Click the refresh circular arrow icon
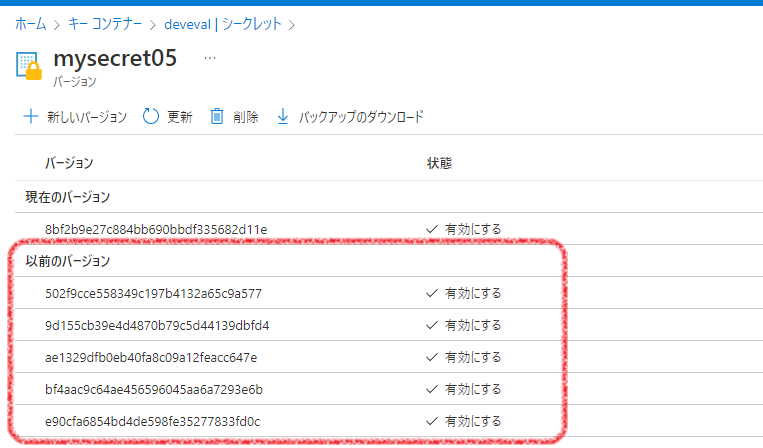Screen dimensions: 763x448 pos(151,117)
